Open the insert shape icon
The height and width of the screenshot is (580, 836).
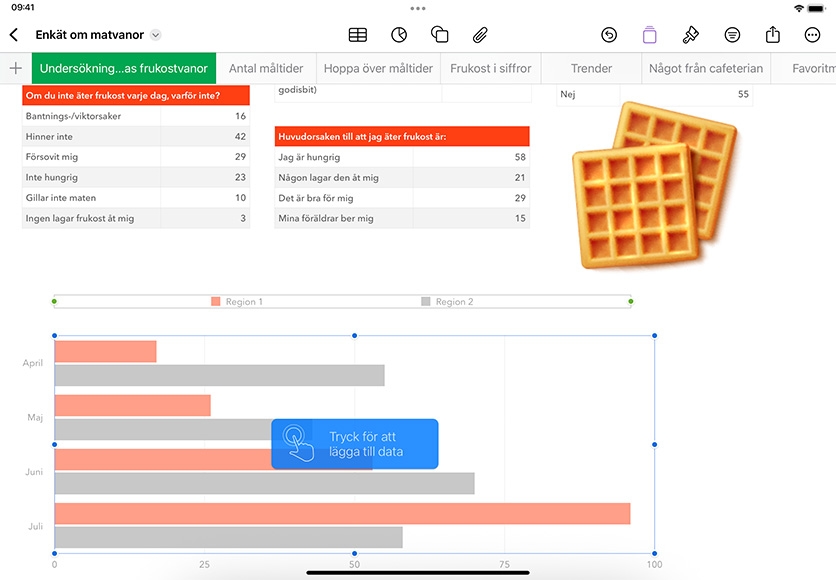tap(439, 35)
